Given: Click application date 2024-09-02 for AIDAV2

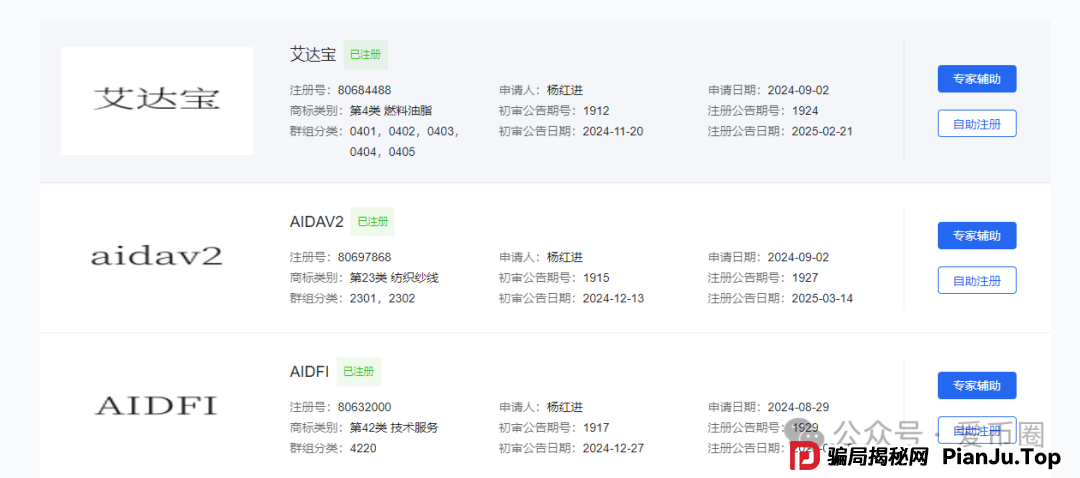Looking at the screenshot, I should [798, 258].
